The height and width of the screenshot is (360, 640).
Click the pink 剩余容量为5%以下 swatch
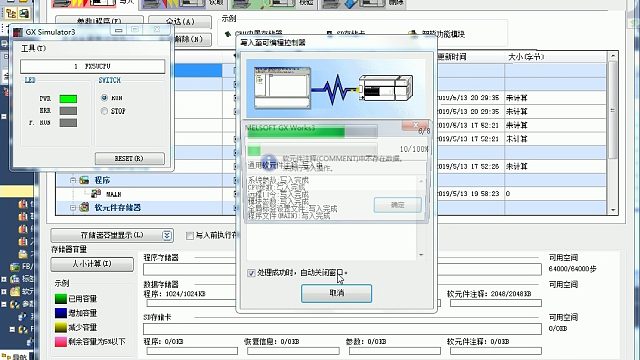point(61,342)
